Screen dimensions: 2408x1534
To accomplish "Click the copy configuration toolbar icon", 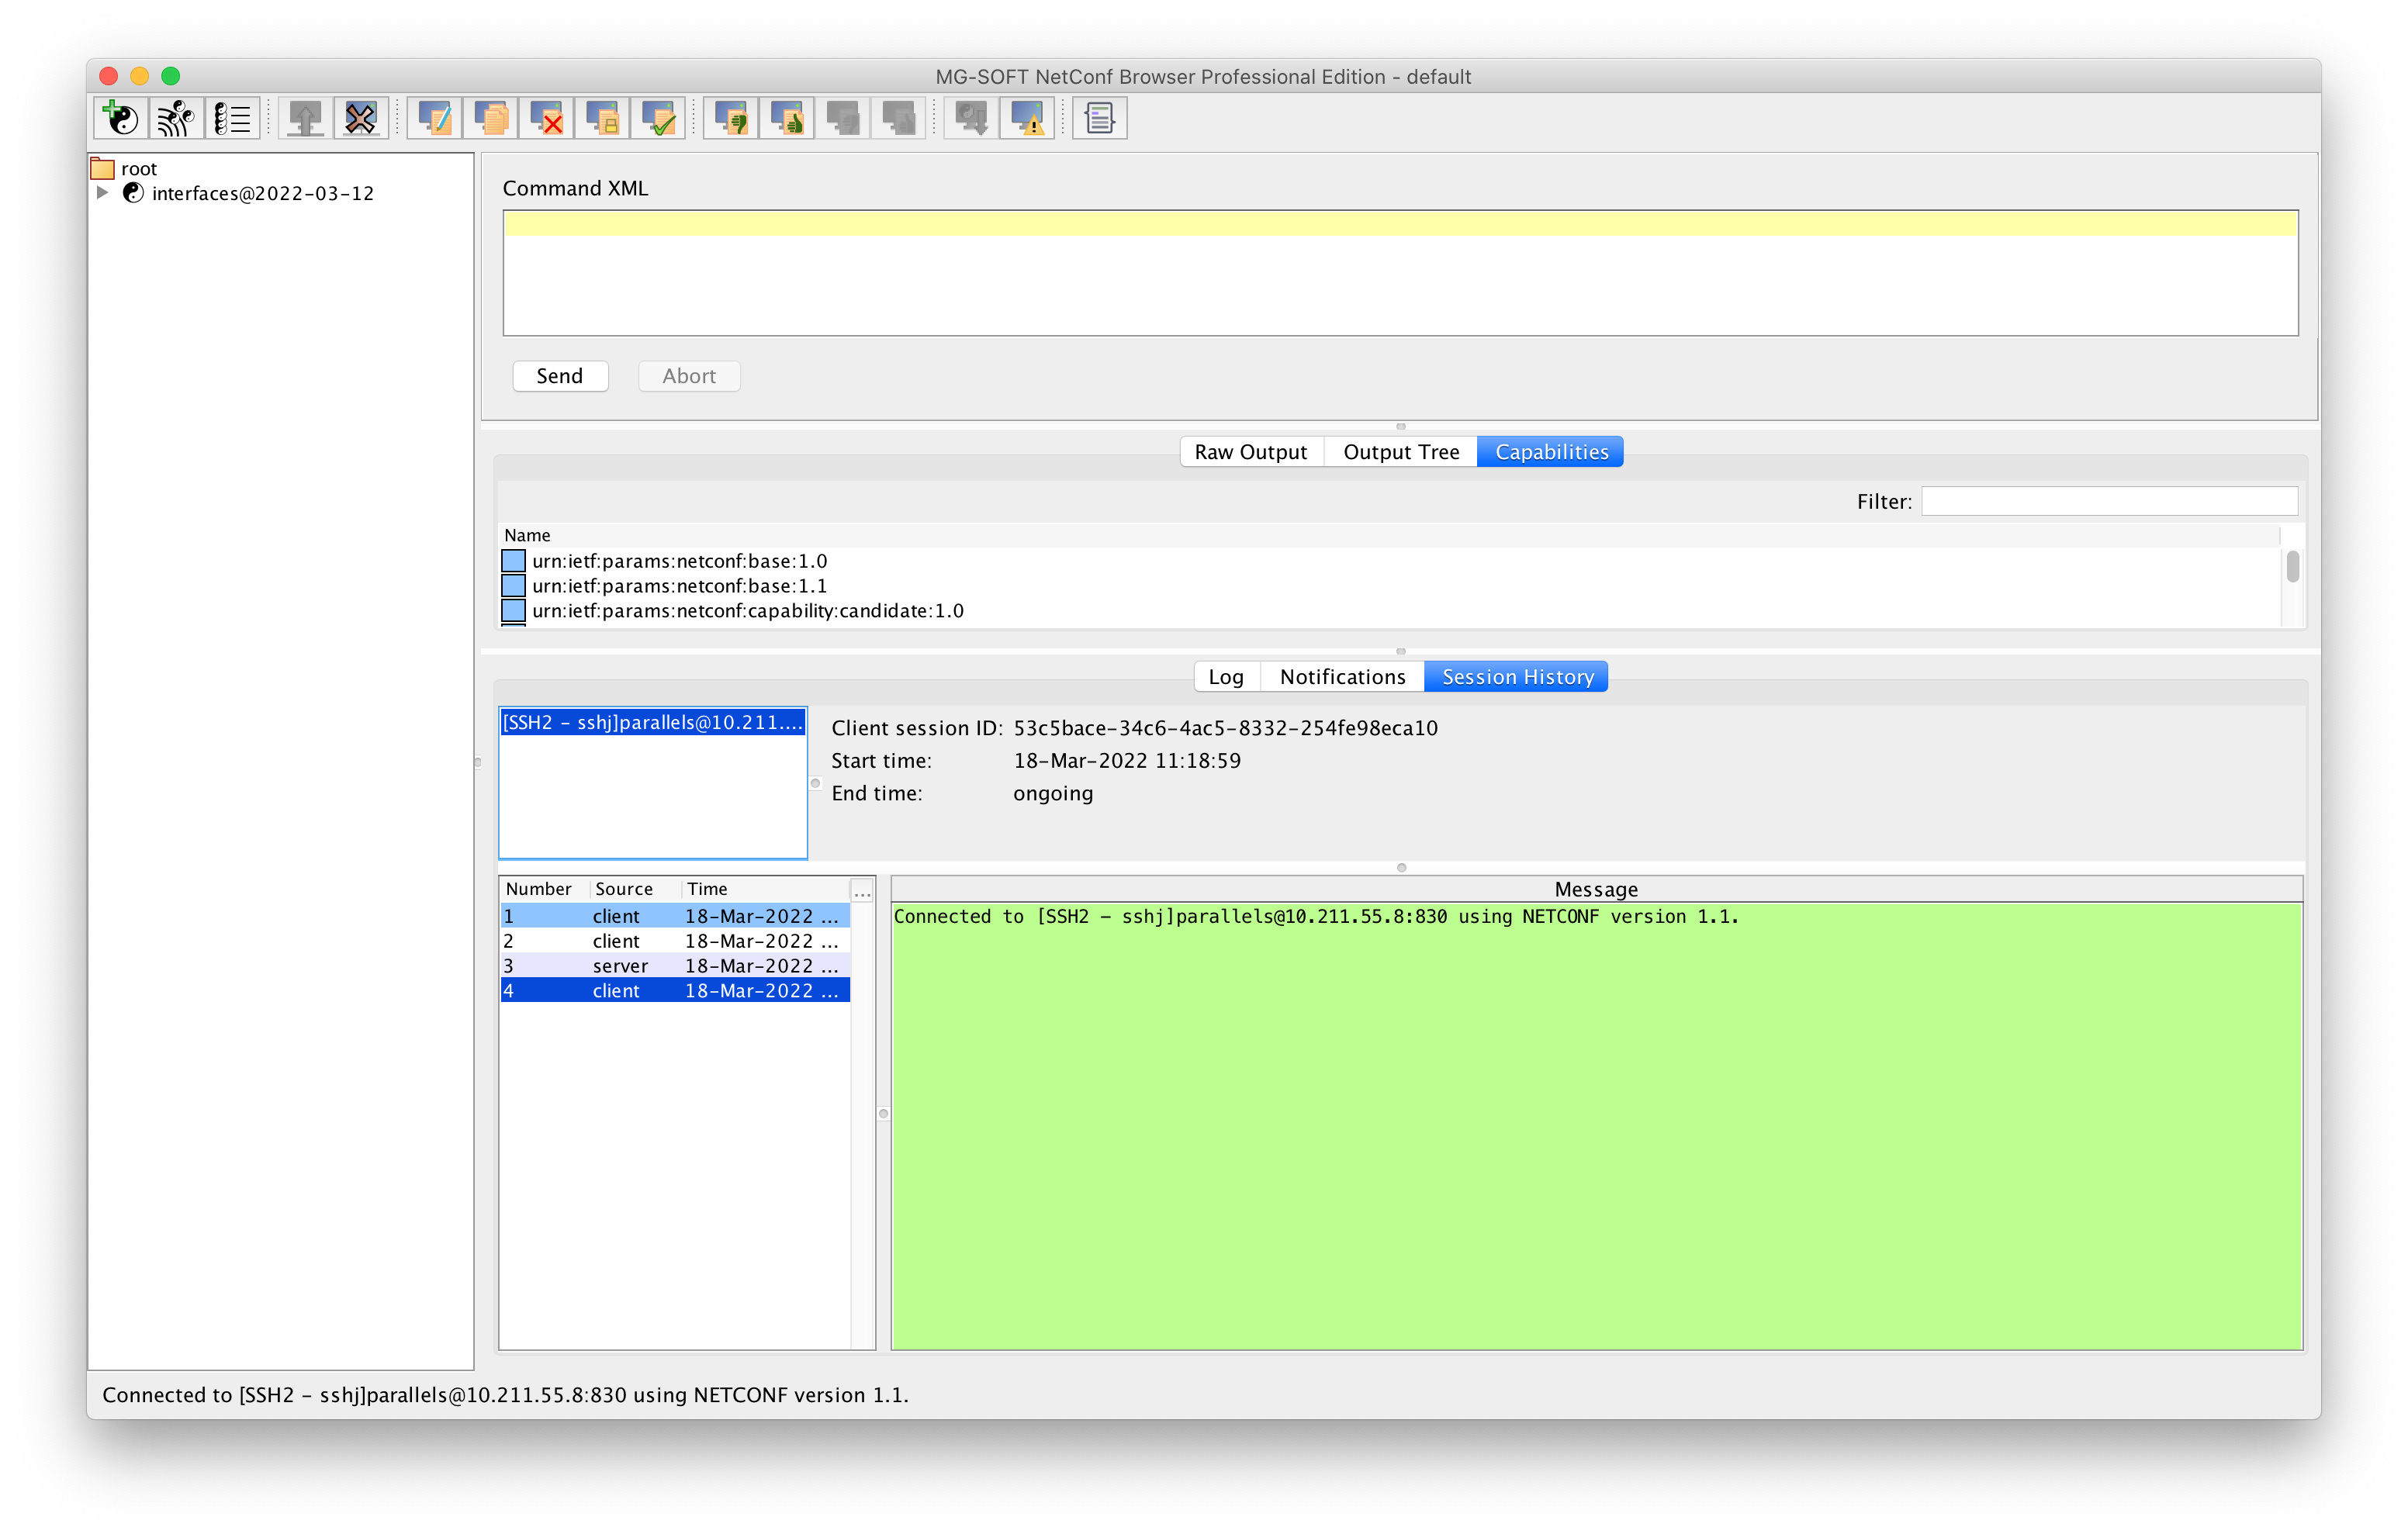I will pyautogui.click(x=490, y=118).
